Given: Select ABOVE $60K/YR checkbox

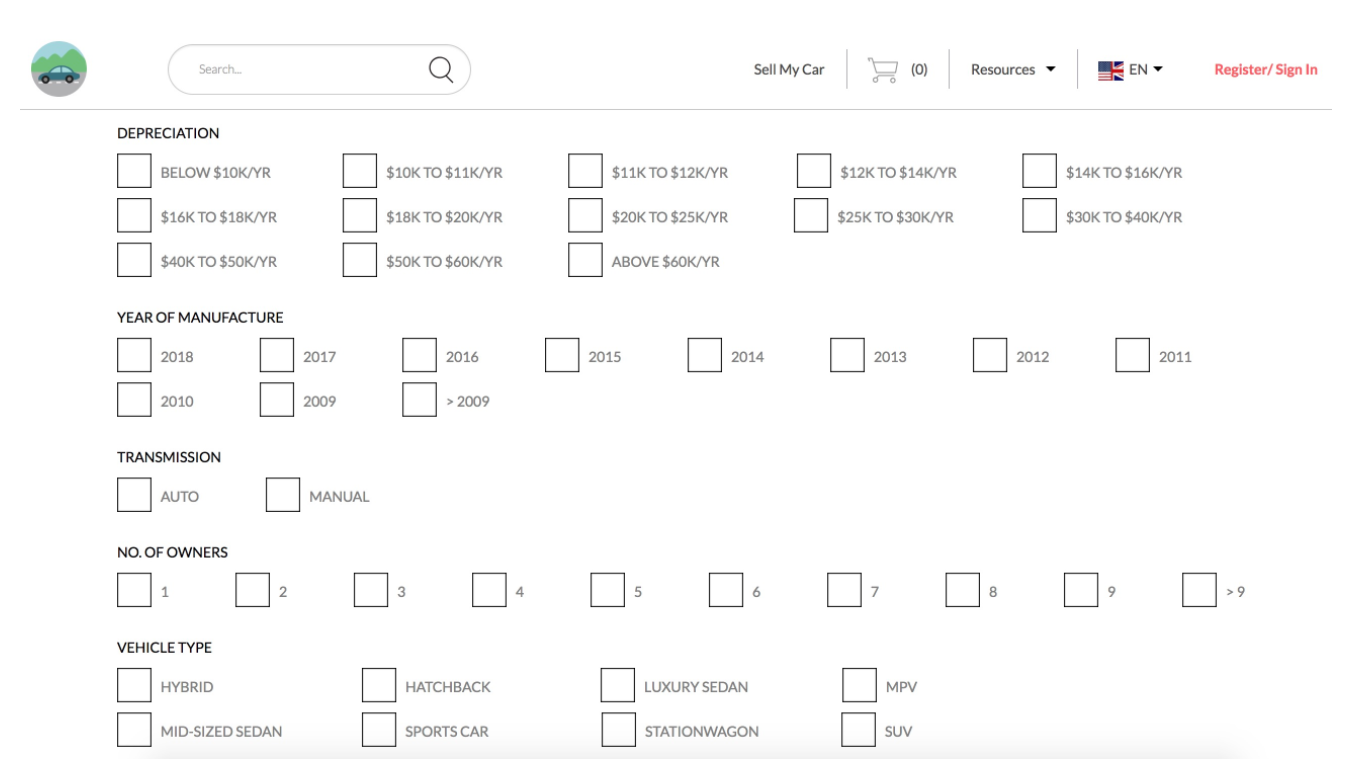Looking at the screenshot, I should pos(585,260).
